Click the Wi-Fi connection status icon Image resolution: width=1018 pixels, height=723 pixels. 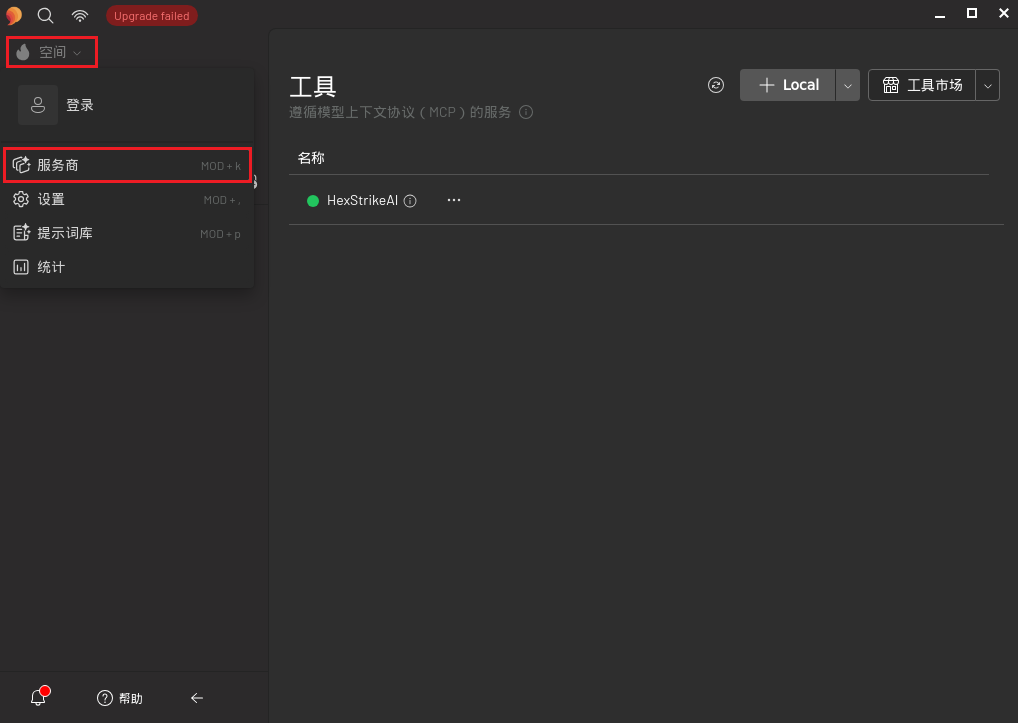[x=79, y=15]
